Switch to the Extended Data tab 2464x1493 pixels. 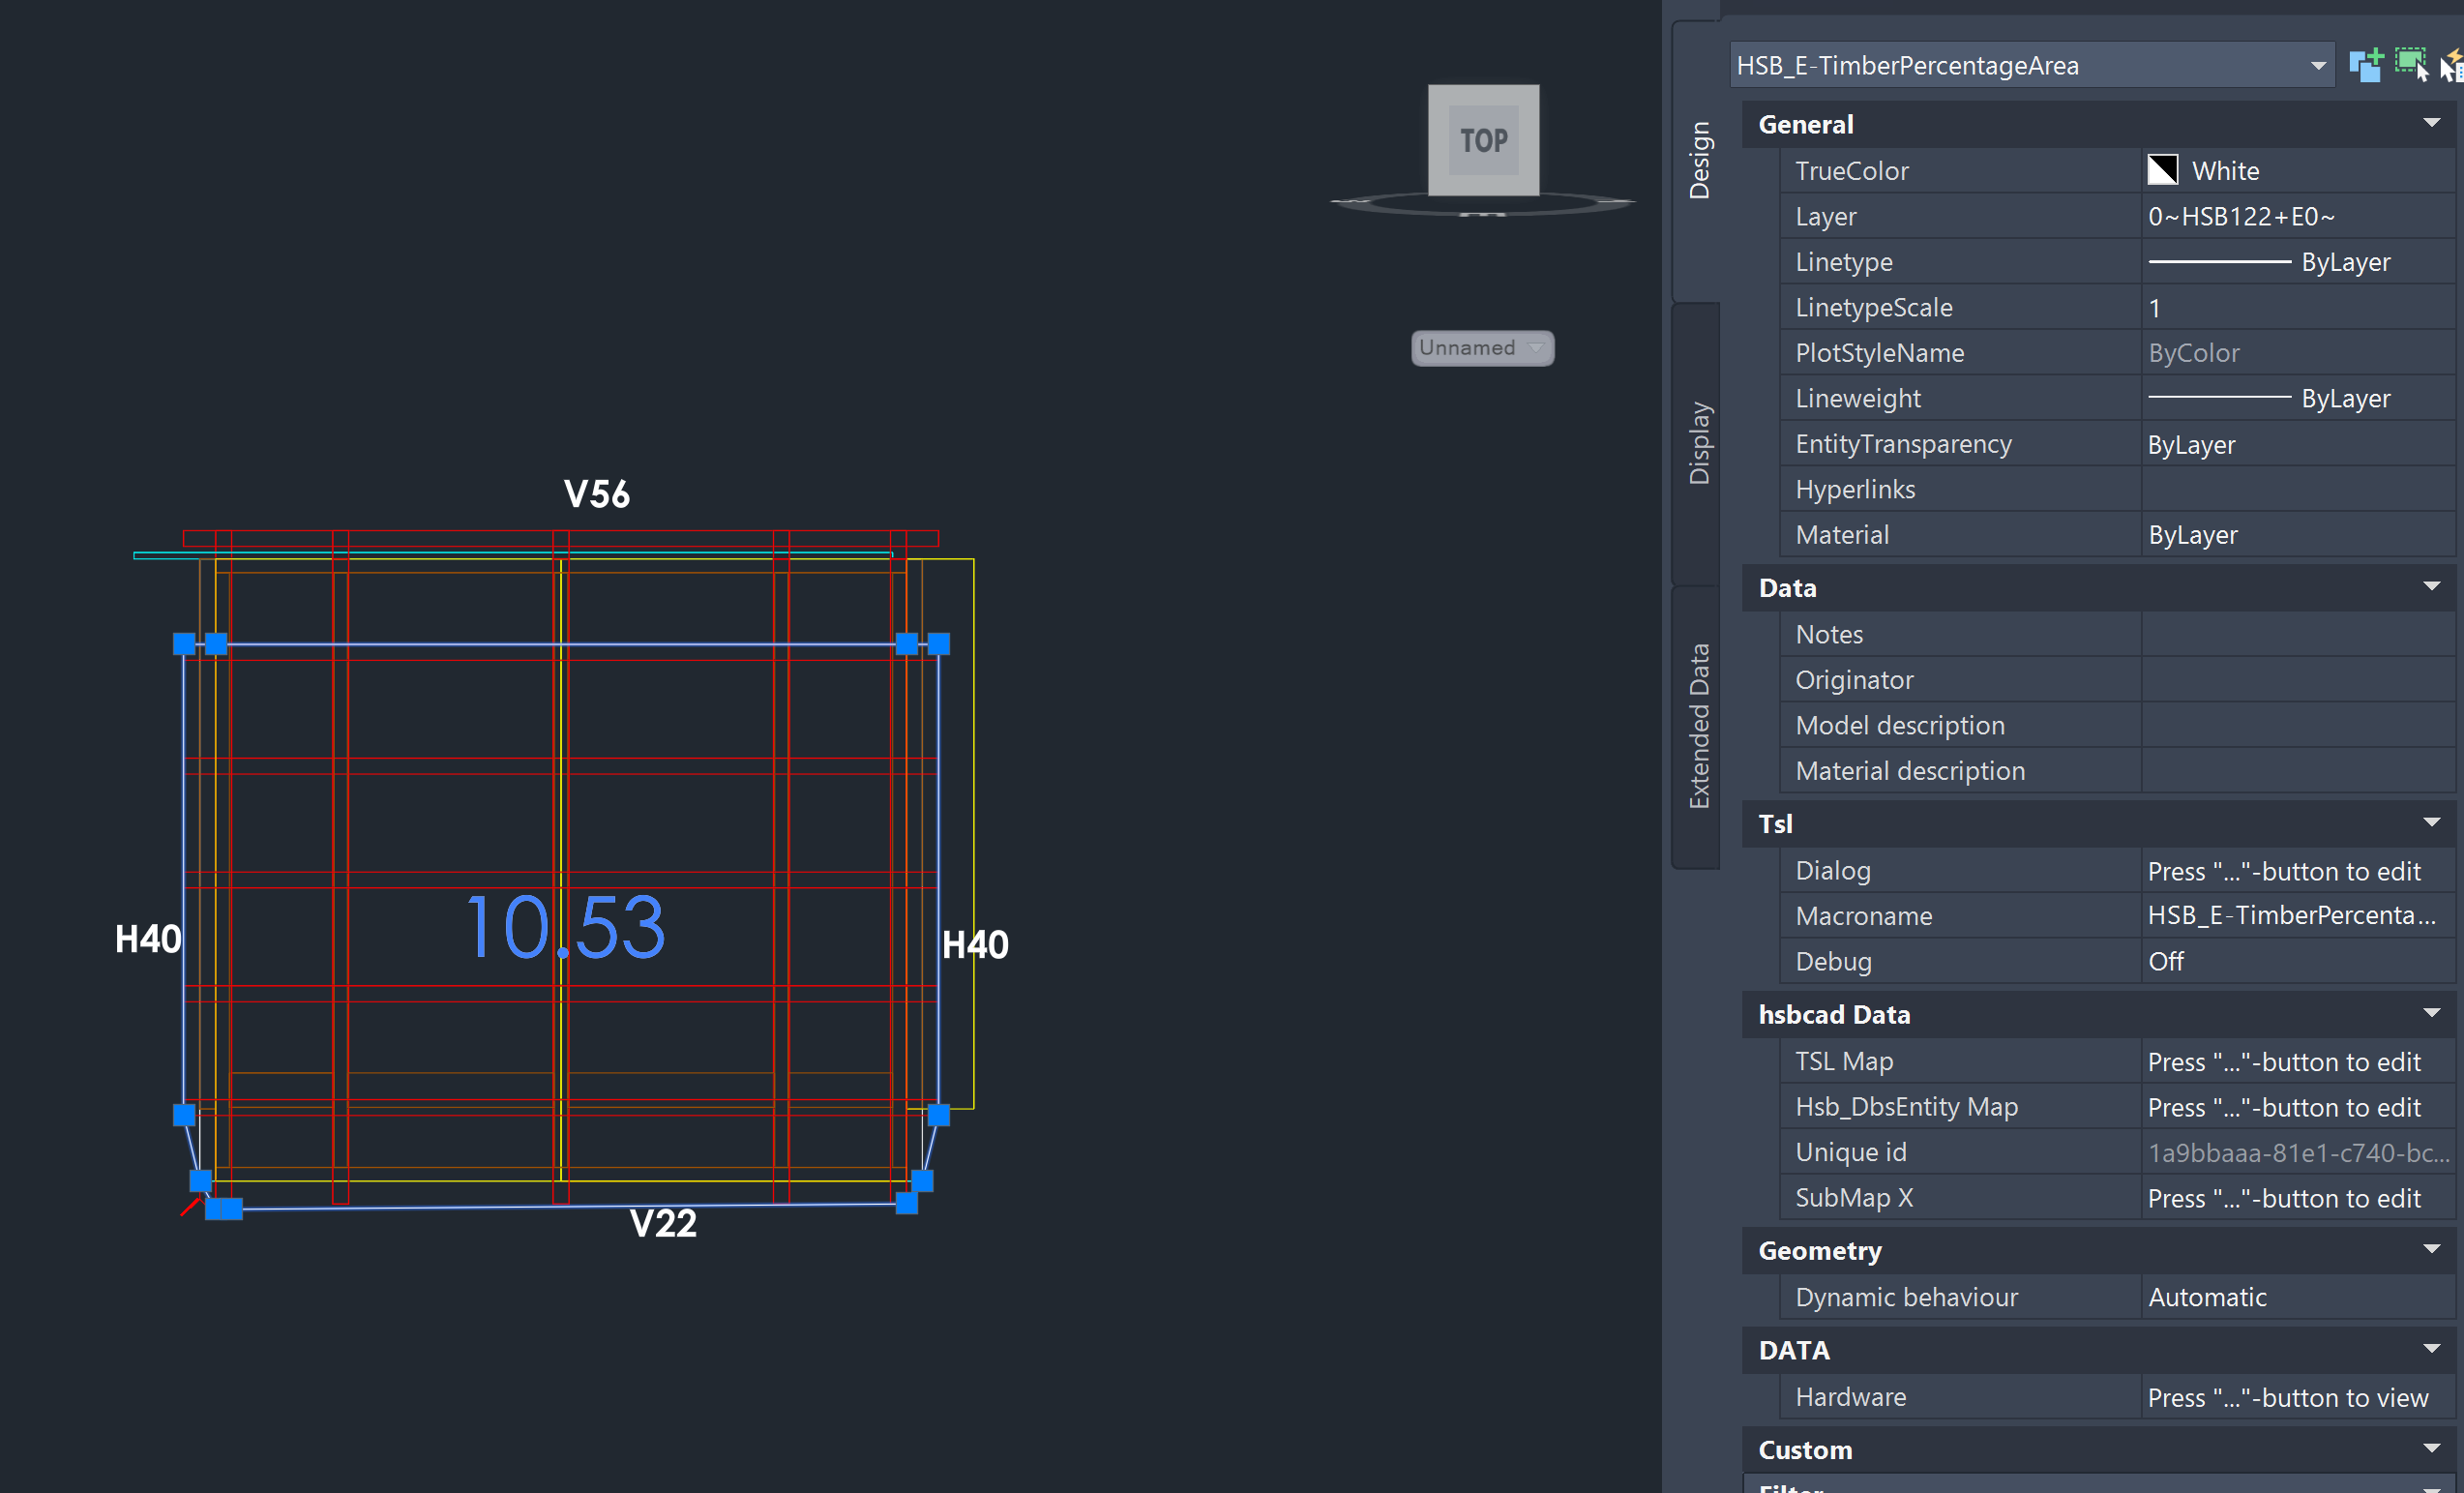click(1698, 726)
